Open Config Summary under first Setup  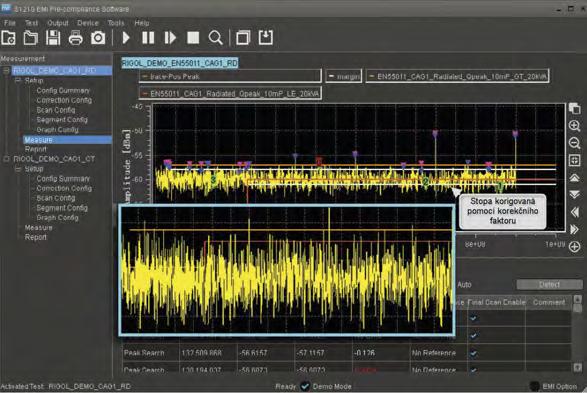[63, 91]
